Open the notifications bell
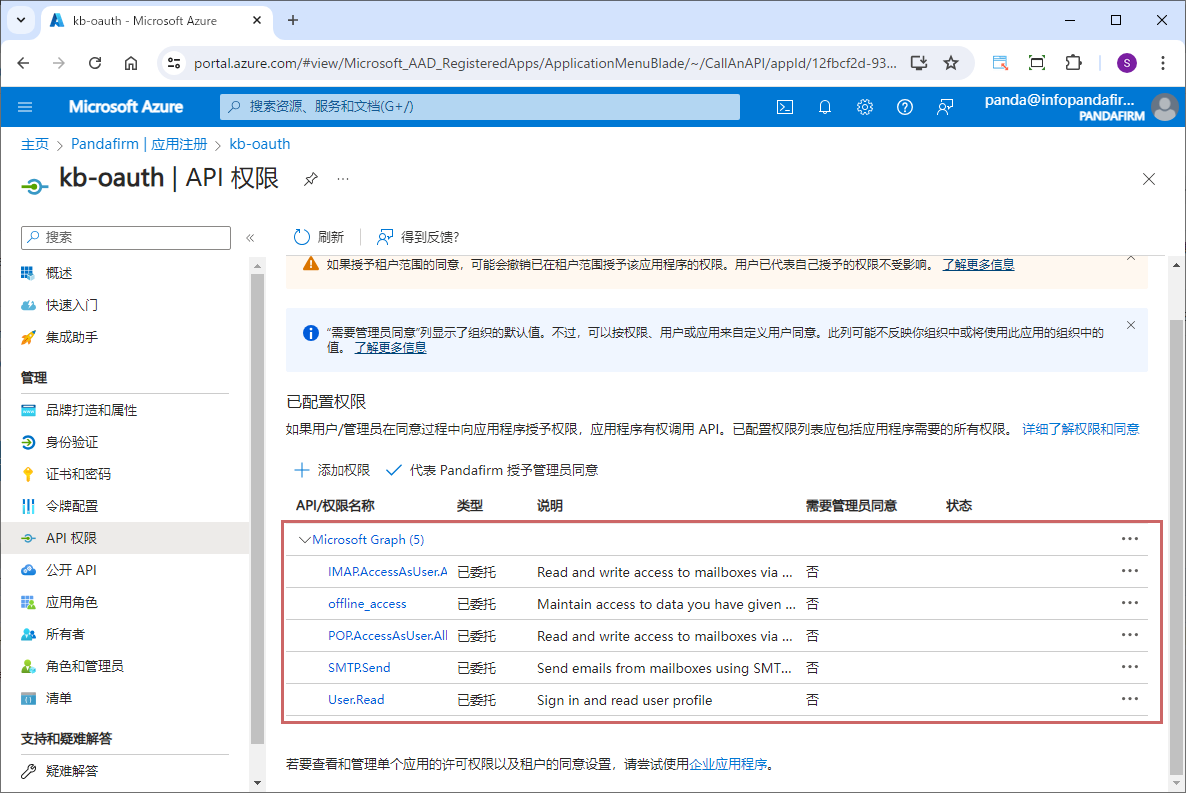 [x=825, y=107]
